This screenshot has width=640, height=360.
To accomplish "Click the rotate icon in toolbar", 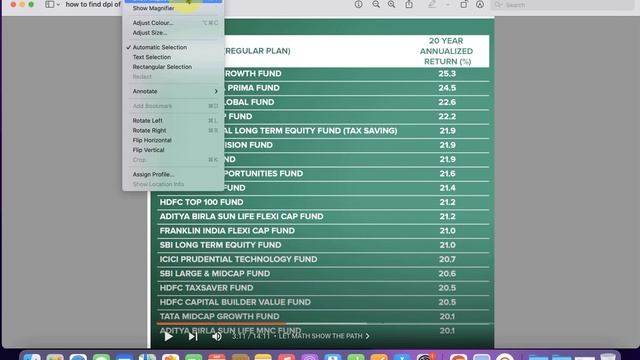I will [x=464, y=4].
